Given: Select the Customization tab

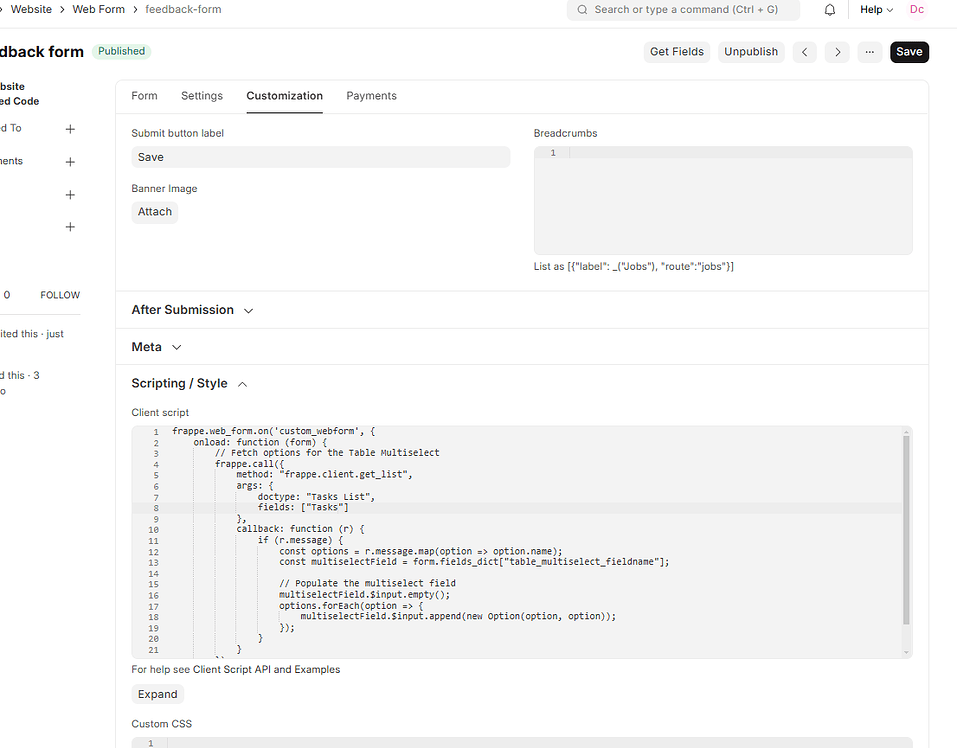Looking at the screenshot, I should (284, 96).
